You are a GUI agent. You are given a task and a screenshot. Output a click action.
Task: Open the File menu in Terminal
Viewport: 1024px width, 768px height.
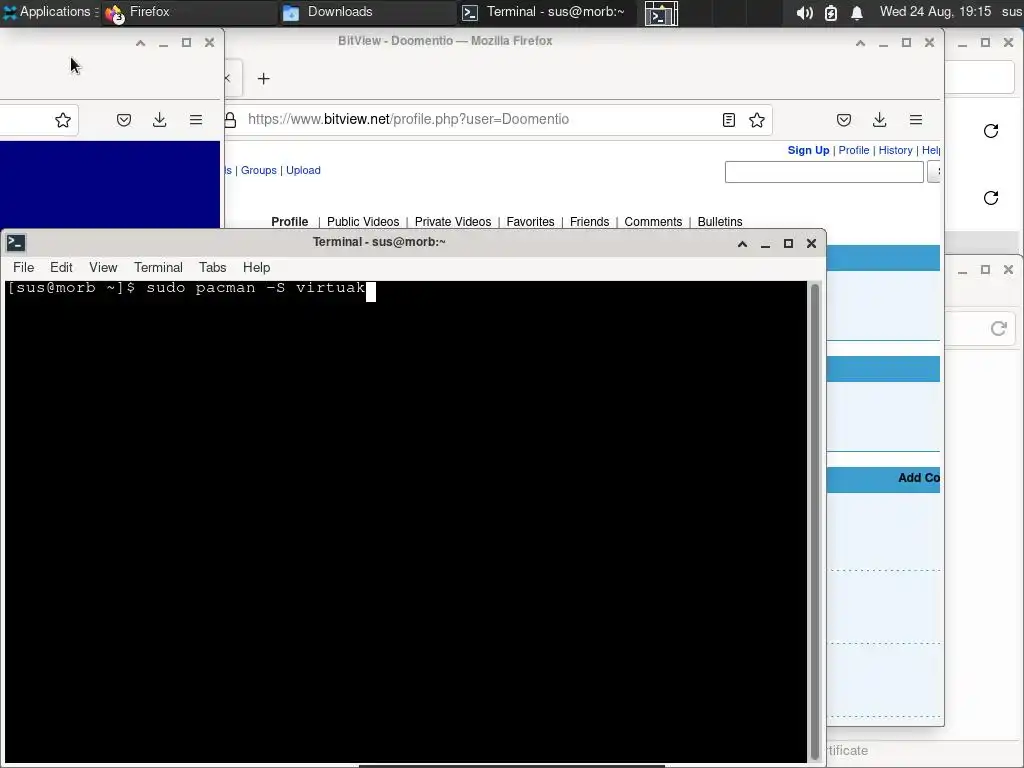click(24, 268)
